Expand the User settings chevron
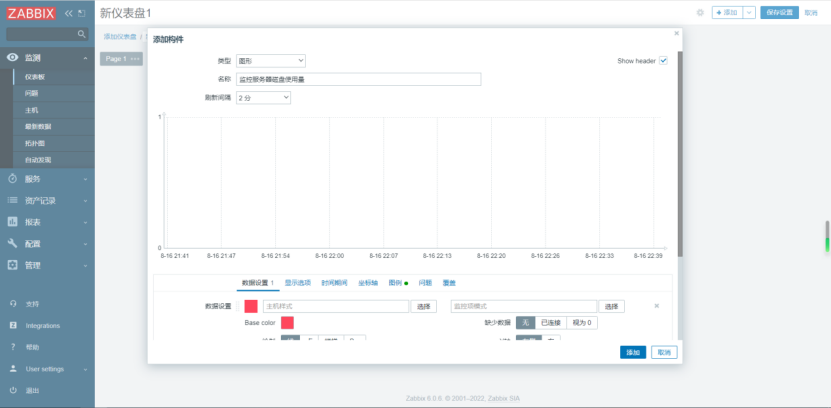This screenshot has height=408, width=831. (85, 369)
